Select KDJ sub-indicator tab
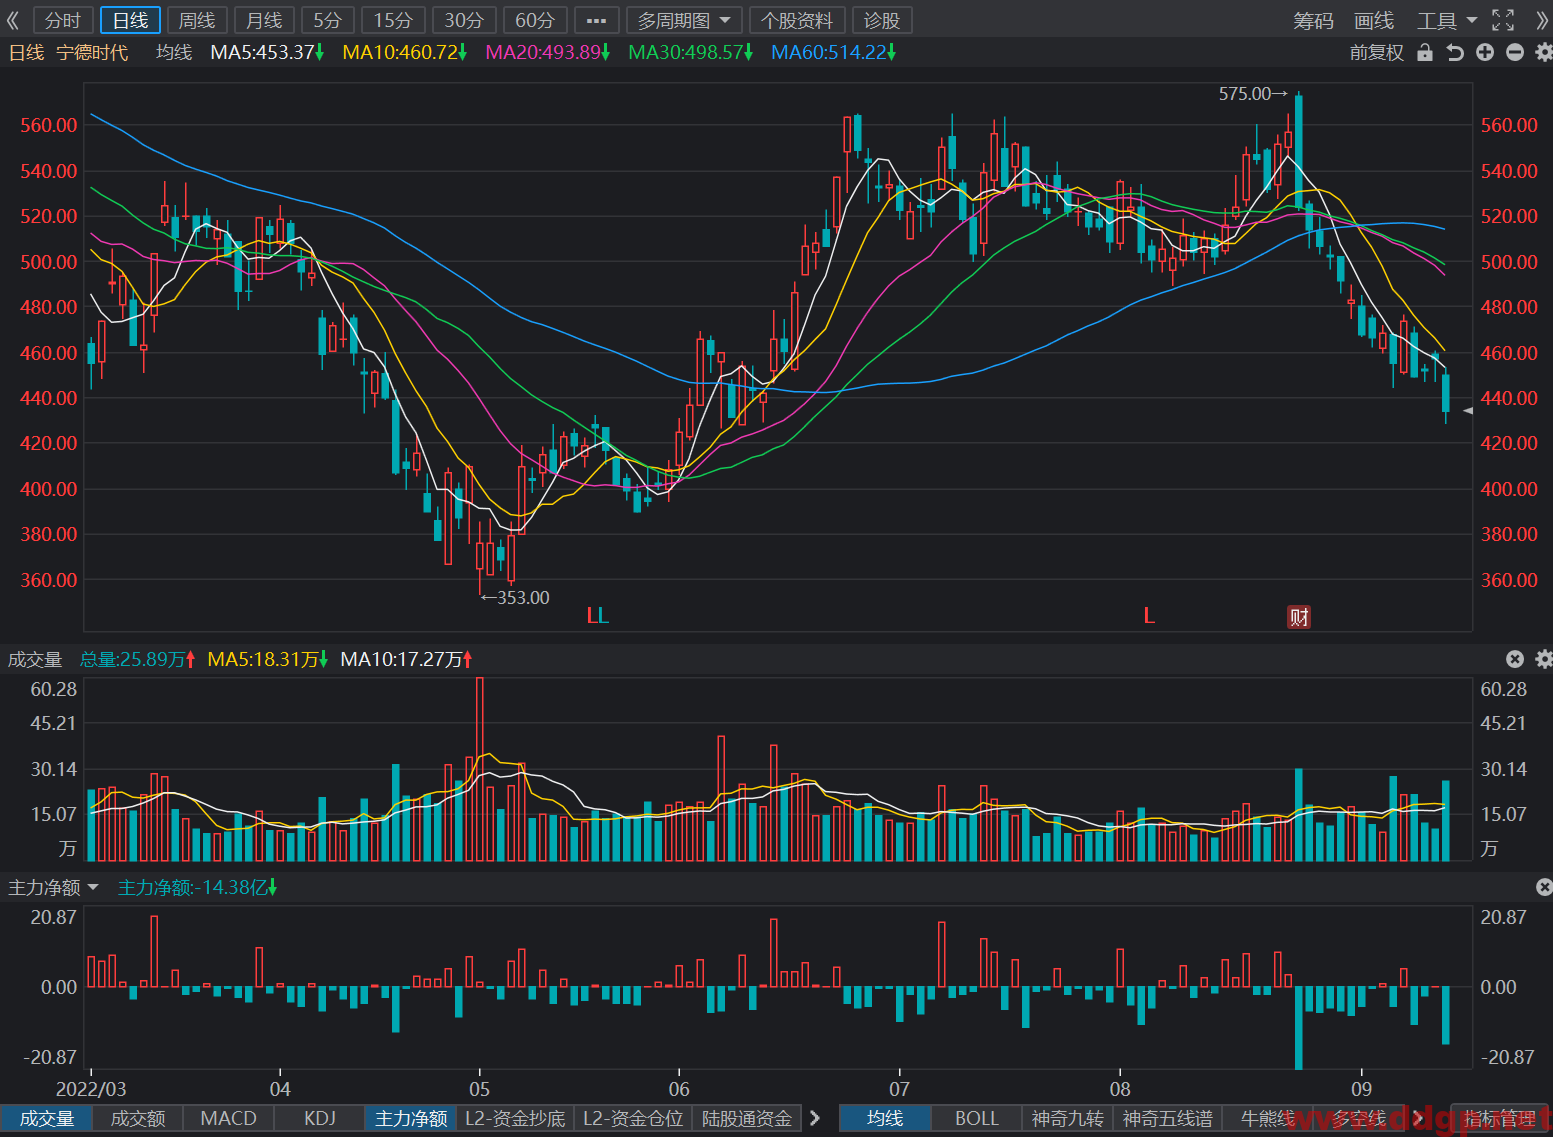This screenshot has height=1137, width=1553. pyautogui.click(x=320, y=1118)
